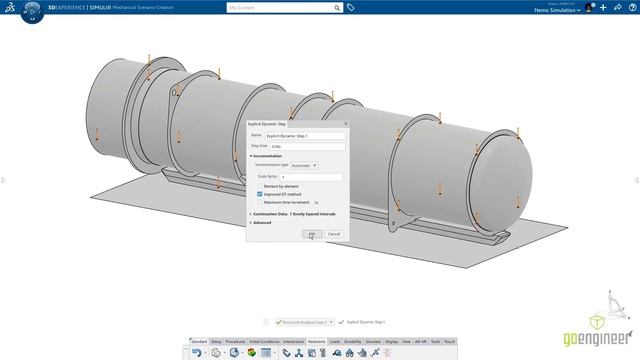
Task: Open dropdown arrow next to Undo
Action: pos(205,353)
